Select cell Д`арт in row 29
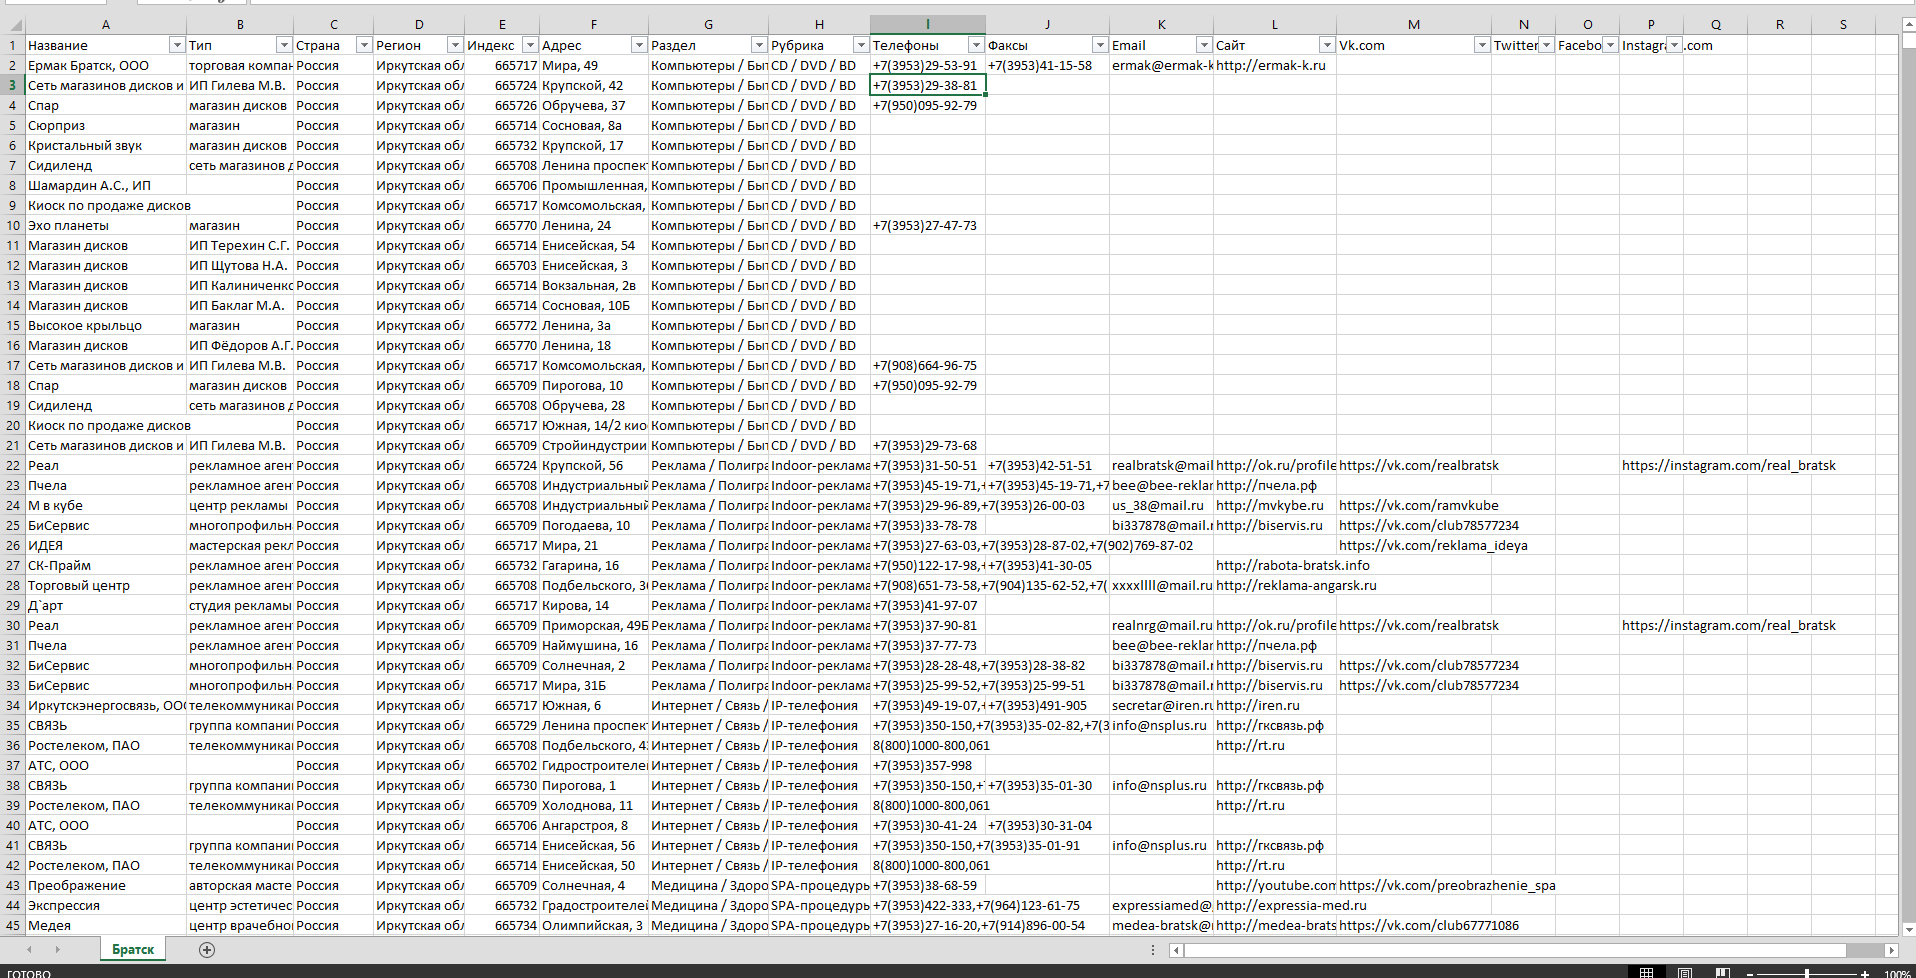This screenshot has width=1916, height=978. 105,605
